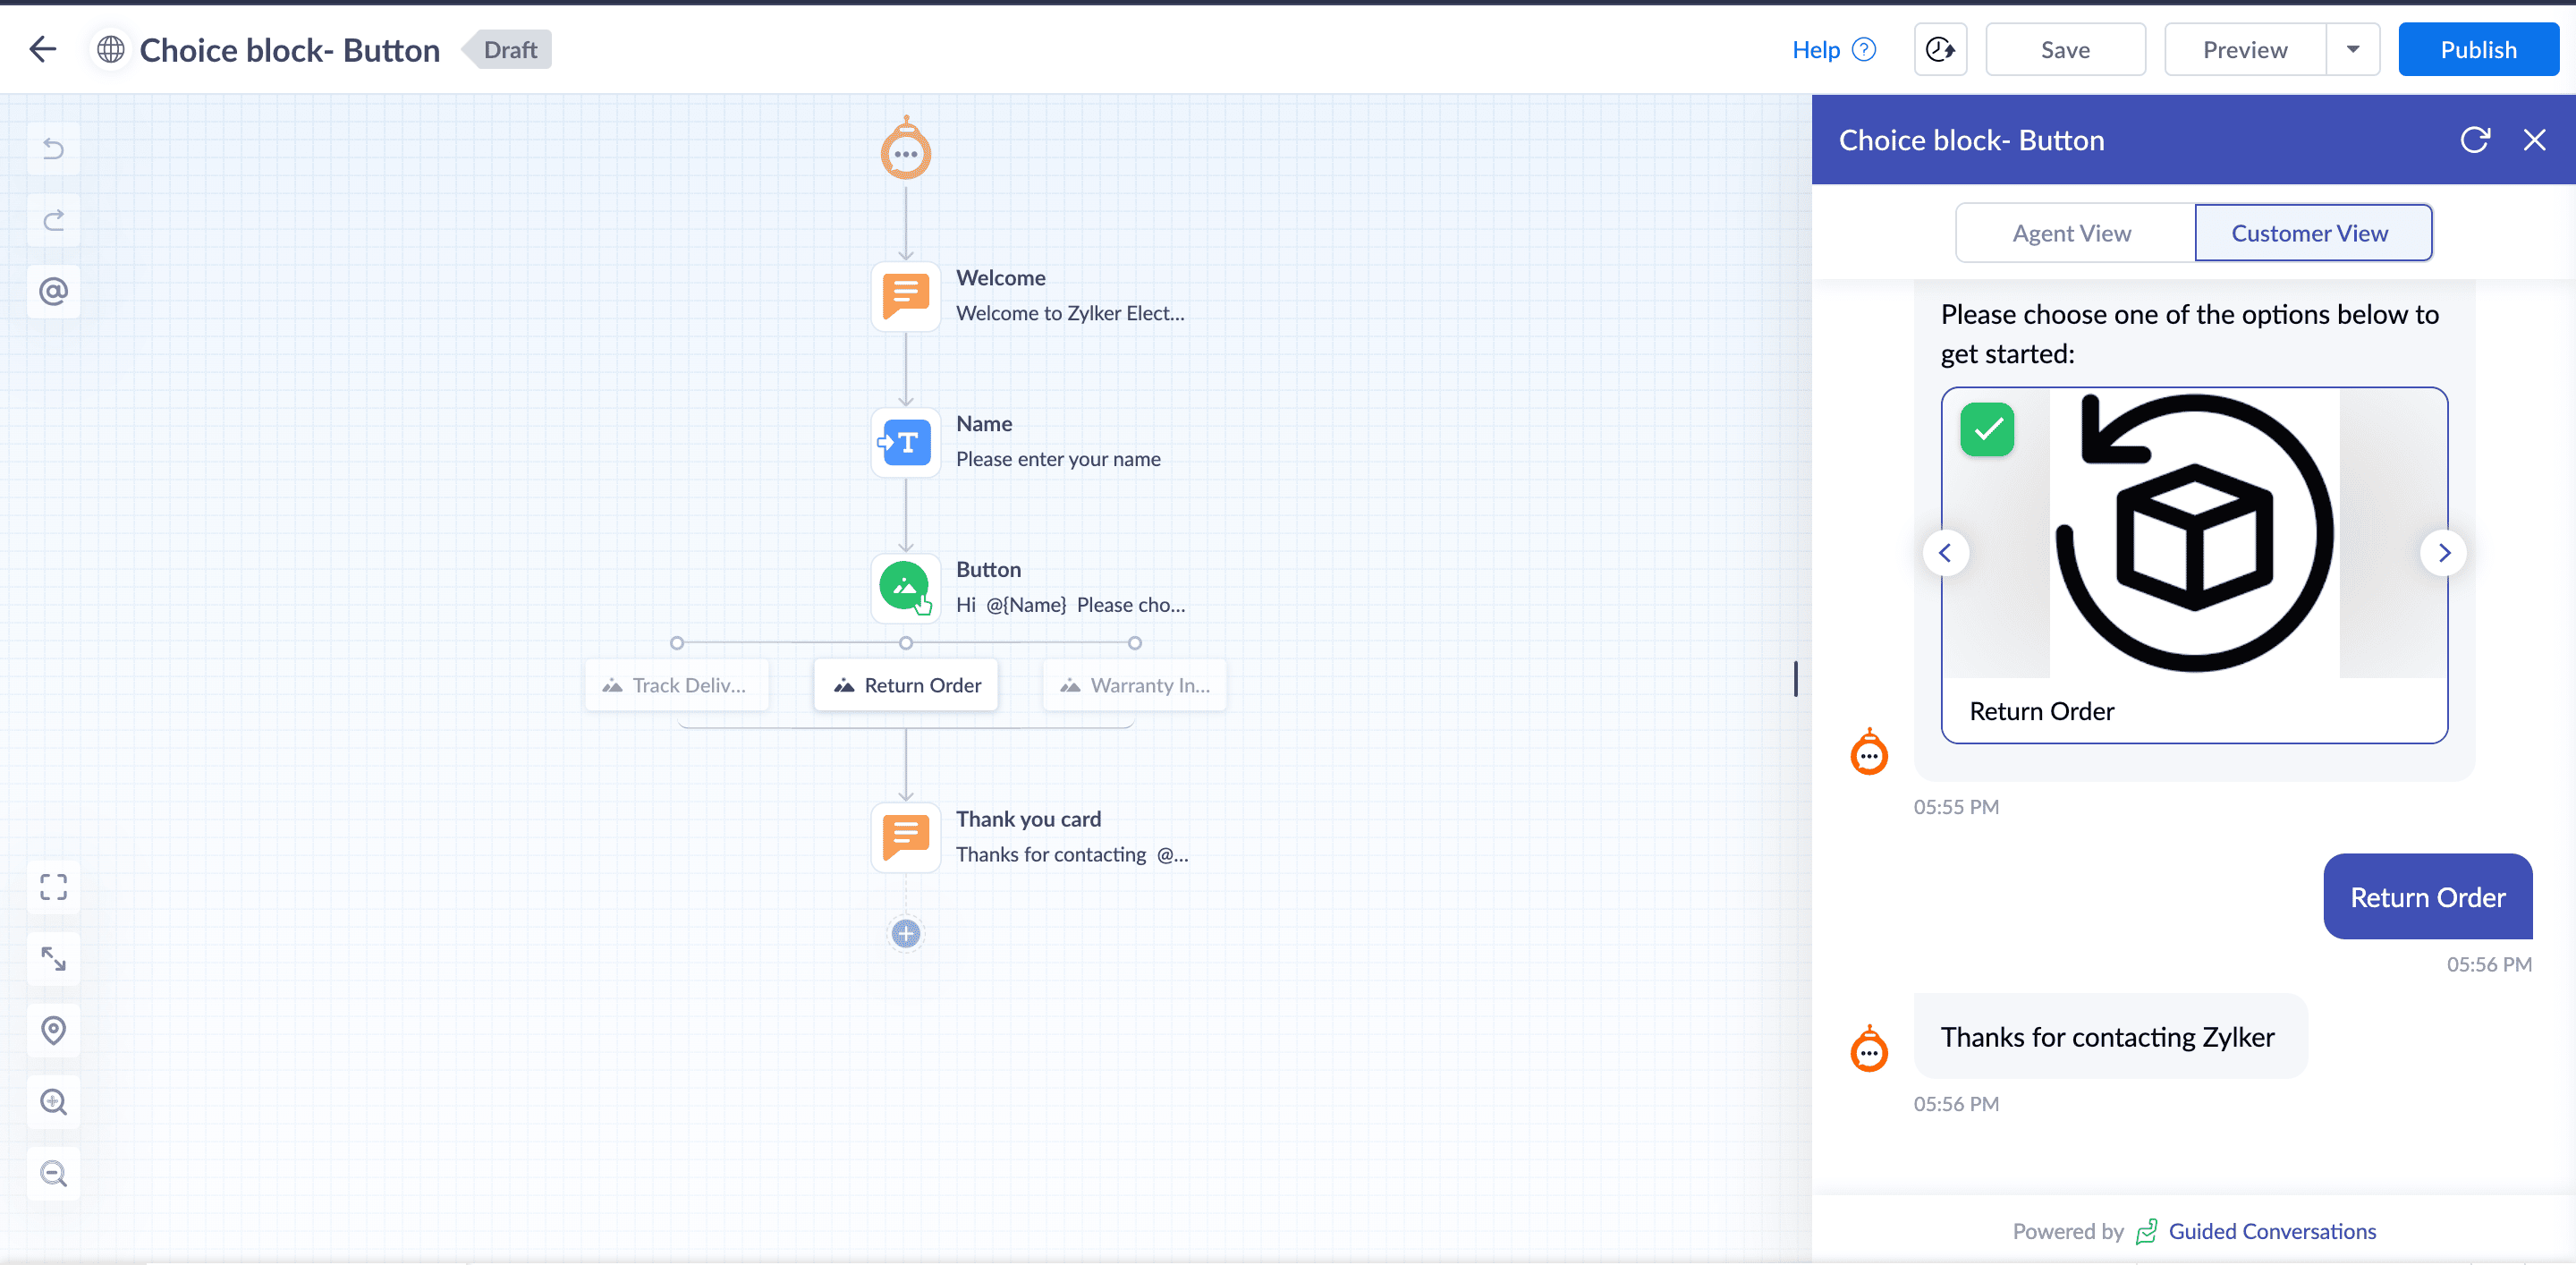Open the Guided Conversations link
This screenshot has height=1265, width=2576.
[x=2272, y=1231]
